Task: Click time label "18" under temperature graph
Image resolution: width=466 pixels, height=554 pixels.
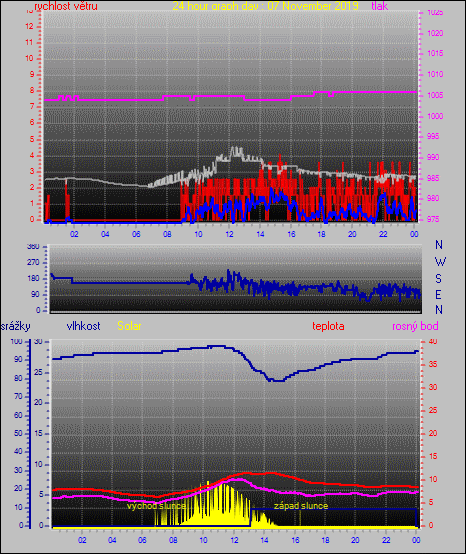Action: (x=325, y=540)
